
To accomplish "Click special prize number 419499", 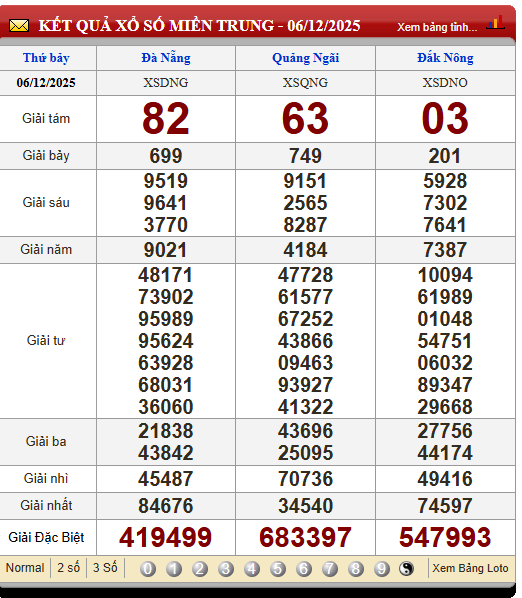I will click(165, 538).
